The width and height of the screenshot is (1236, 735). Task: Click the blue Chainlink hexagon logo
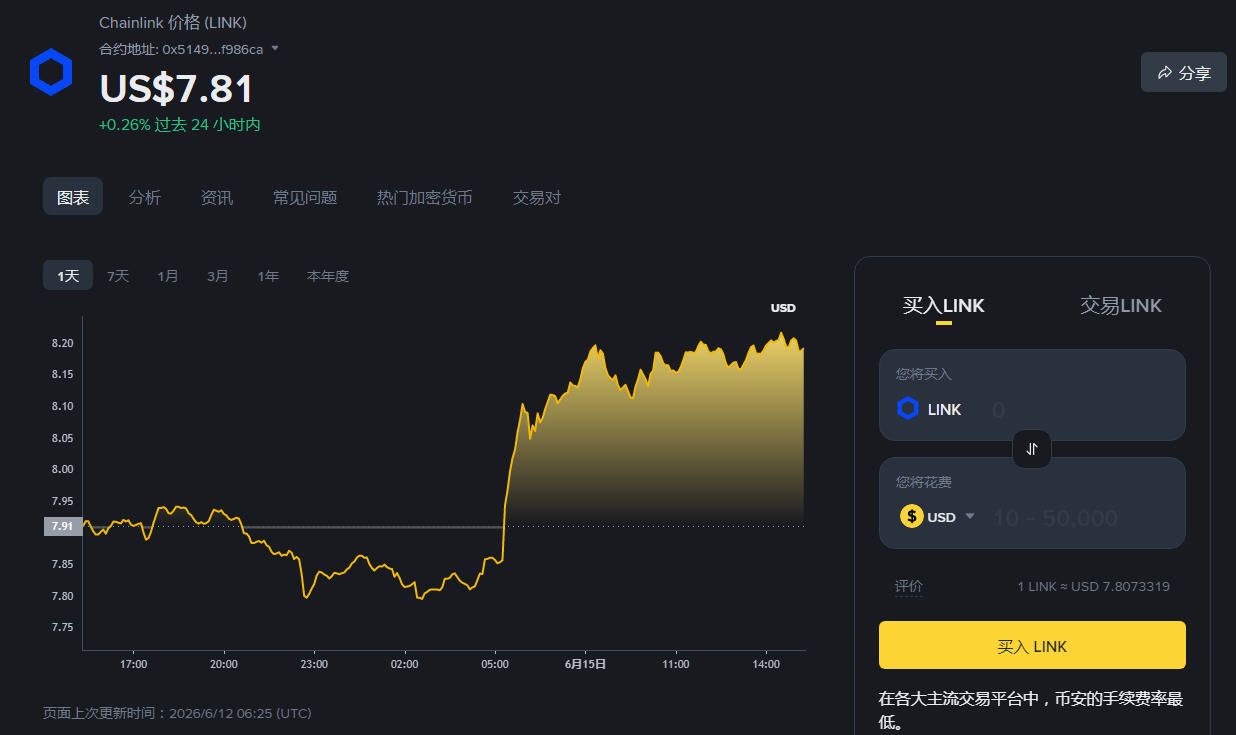(x=51, y=72)
